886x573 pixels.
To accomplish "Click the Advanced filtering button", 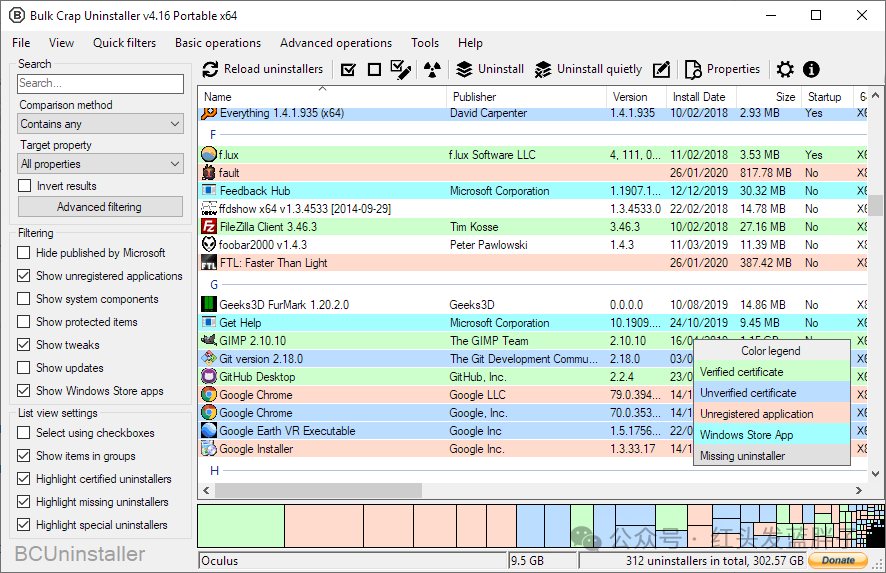I will click(x=101, y=207).
